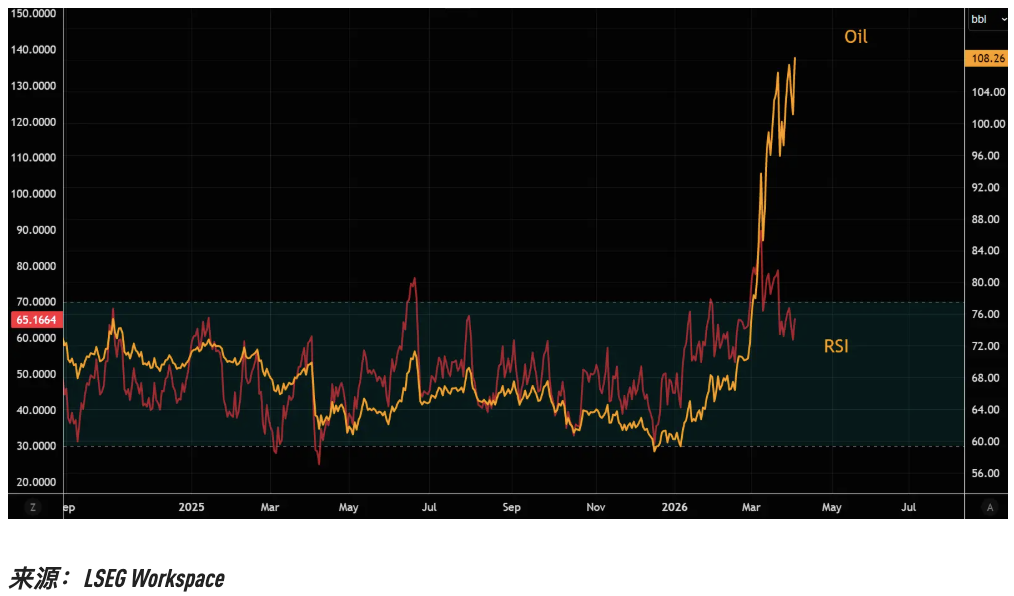Image resolution: width=1014 pixels, height=596 pixels.
Task: Click the orange Oil series label
Action: pos(855,37)
